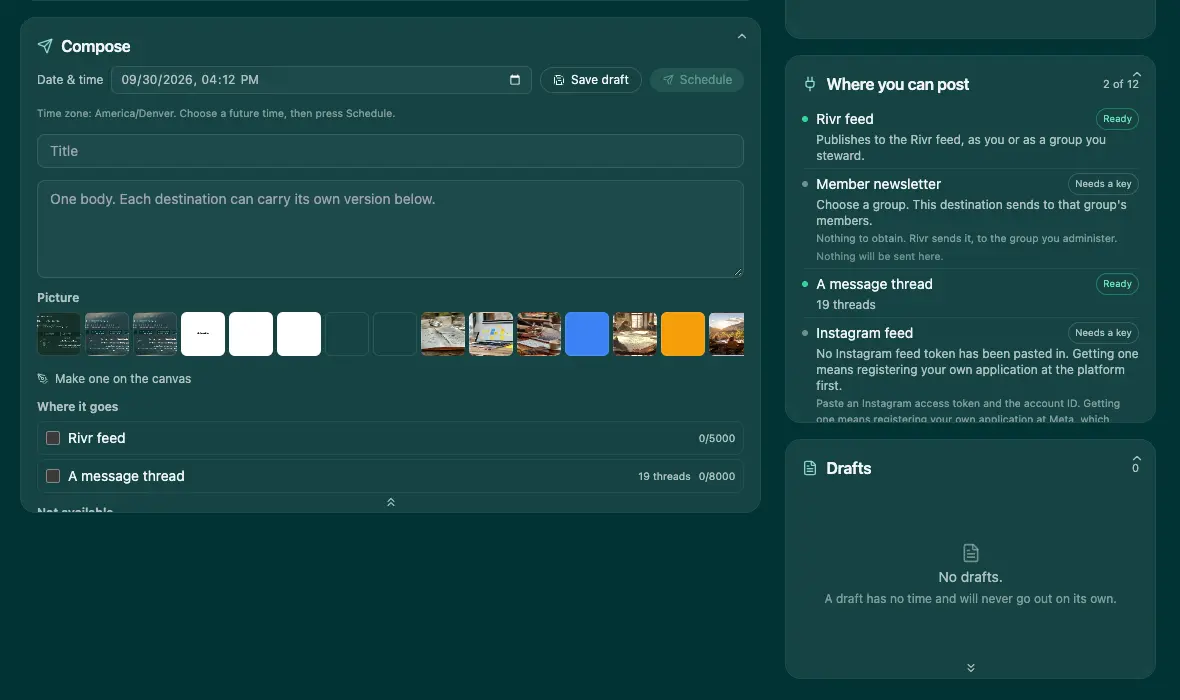Click the chevron above the Drafts count

1136,458
